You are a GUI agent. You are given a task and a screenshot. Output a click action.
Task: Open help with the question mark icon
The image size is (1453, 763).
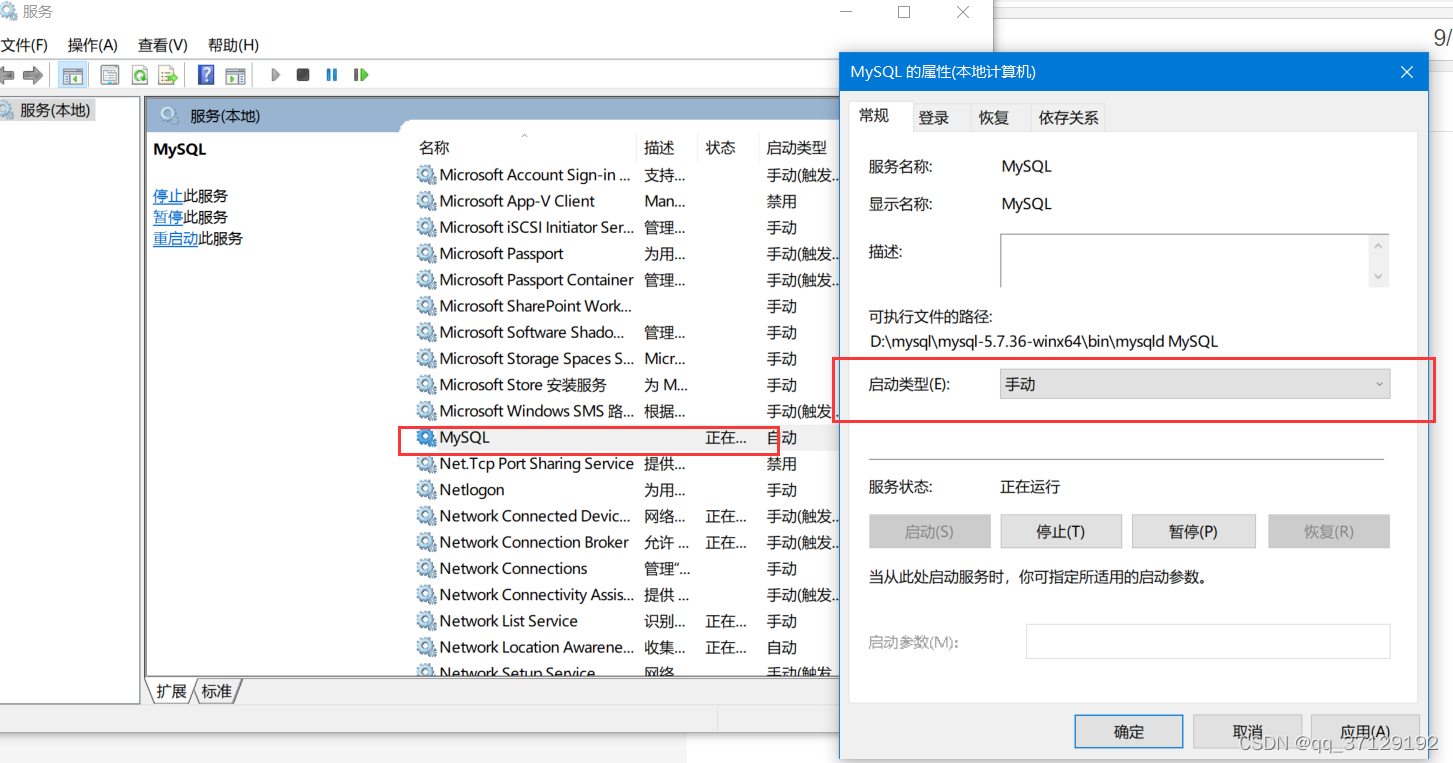coord(206,75)
